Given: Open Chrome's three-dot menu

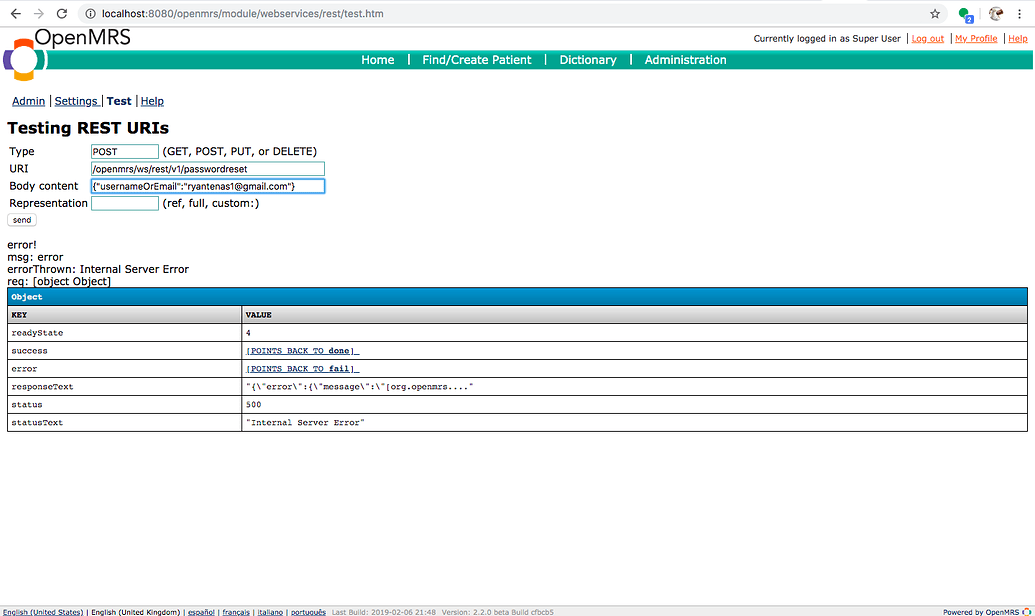Looking at the screenshot, I should pos(1022,14).
